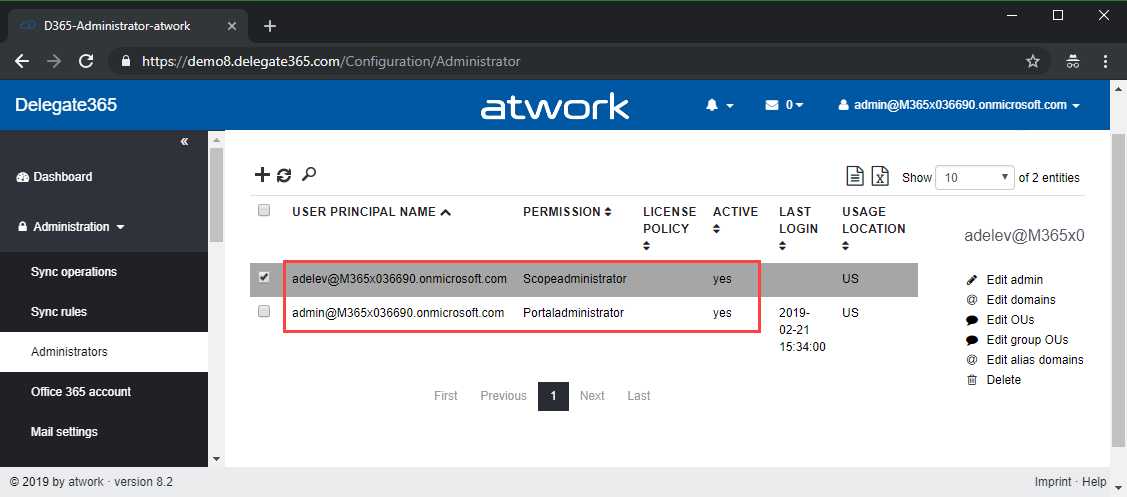Export list to Excel icon
This screenshot has width=1127, height=497.
point(880,176)
